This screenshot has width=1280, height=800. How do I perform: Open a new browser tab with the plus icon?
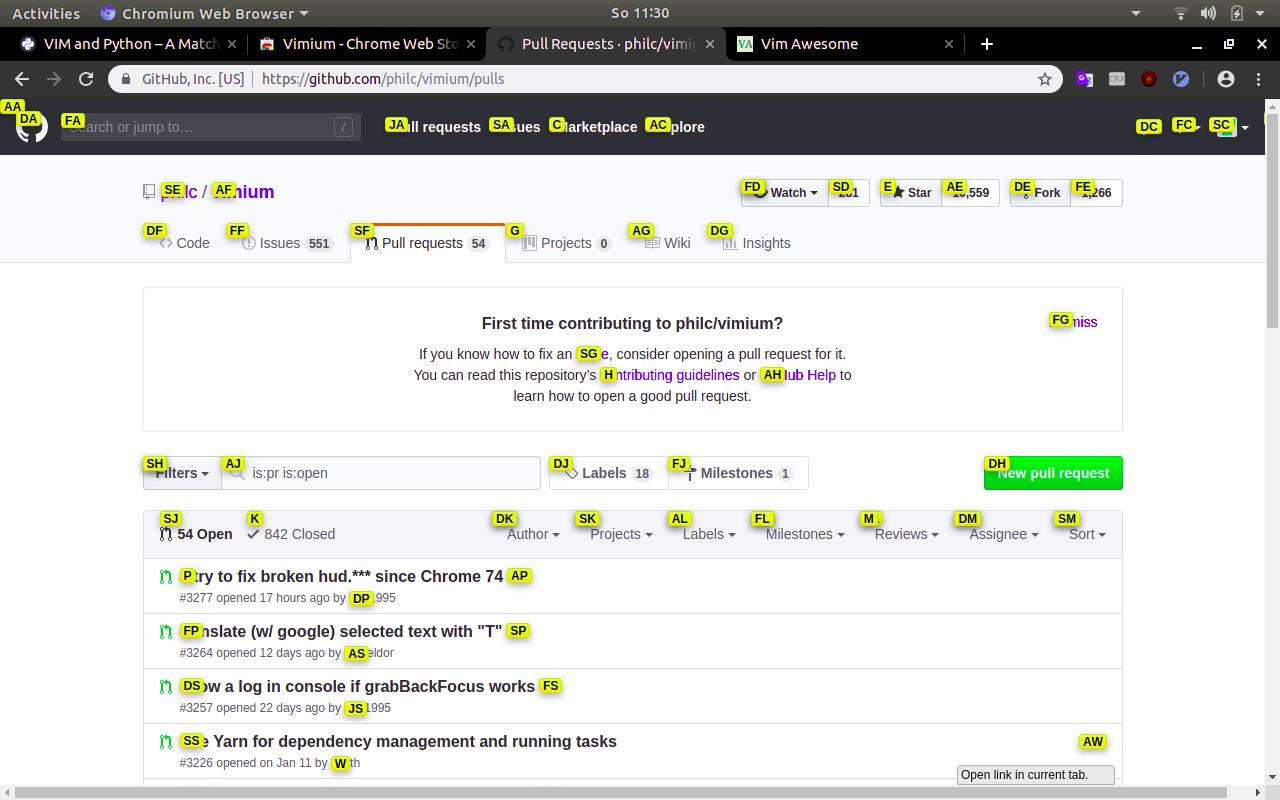point(986,44)
